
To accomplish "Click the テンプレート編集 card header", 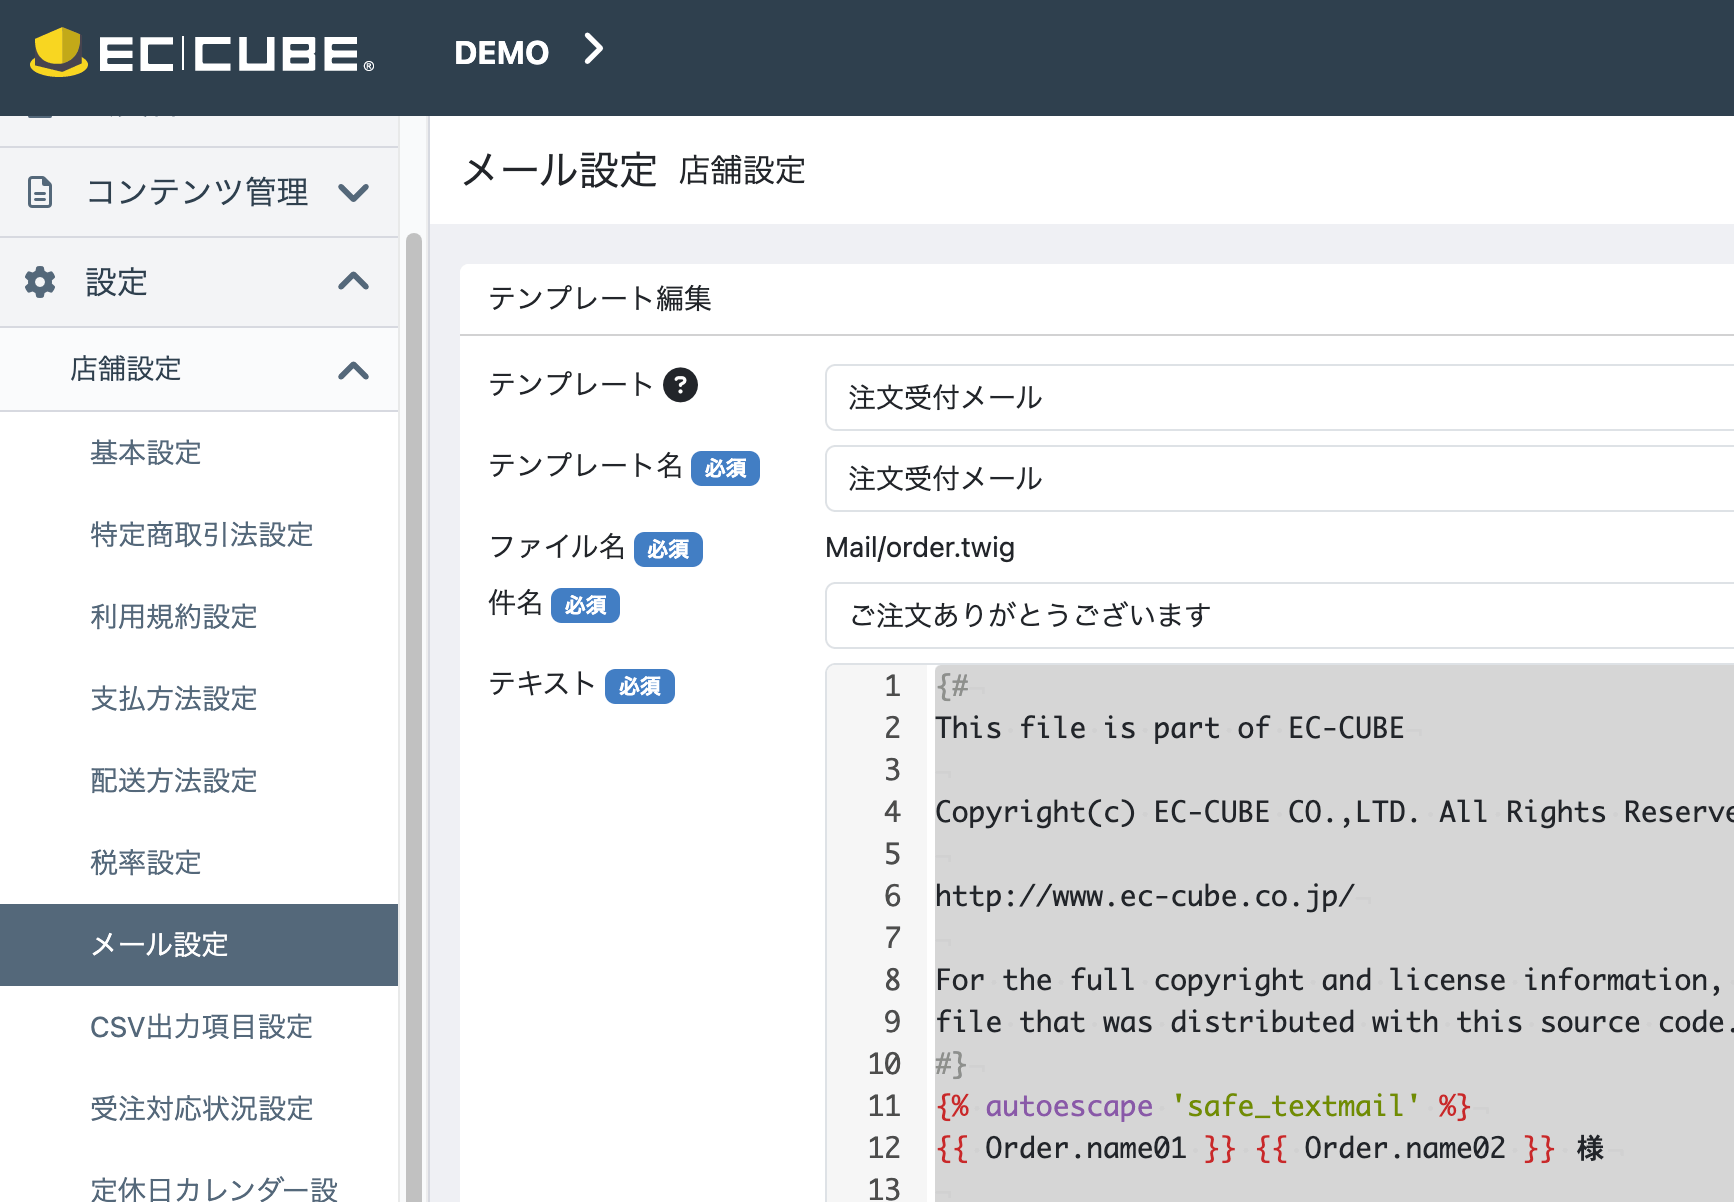I will pyautogui.click(x=1097, y=299).
